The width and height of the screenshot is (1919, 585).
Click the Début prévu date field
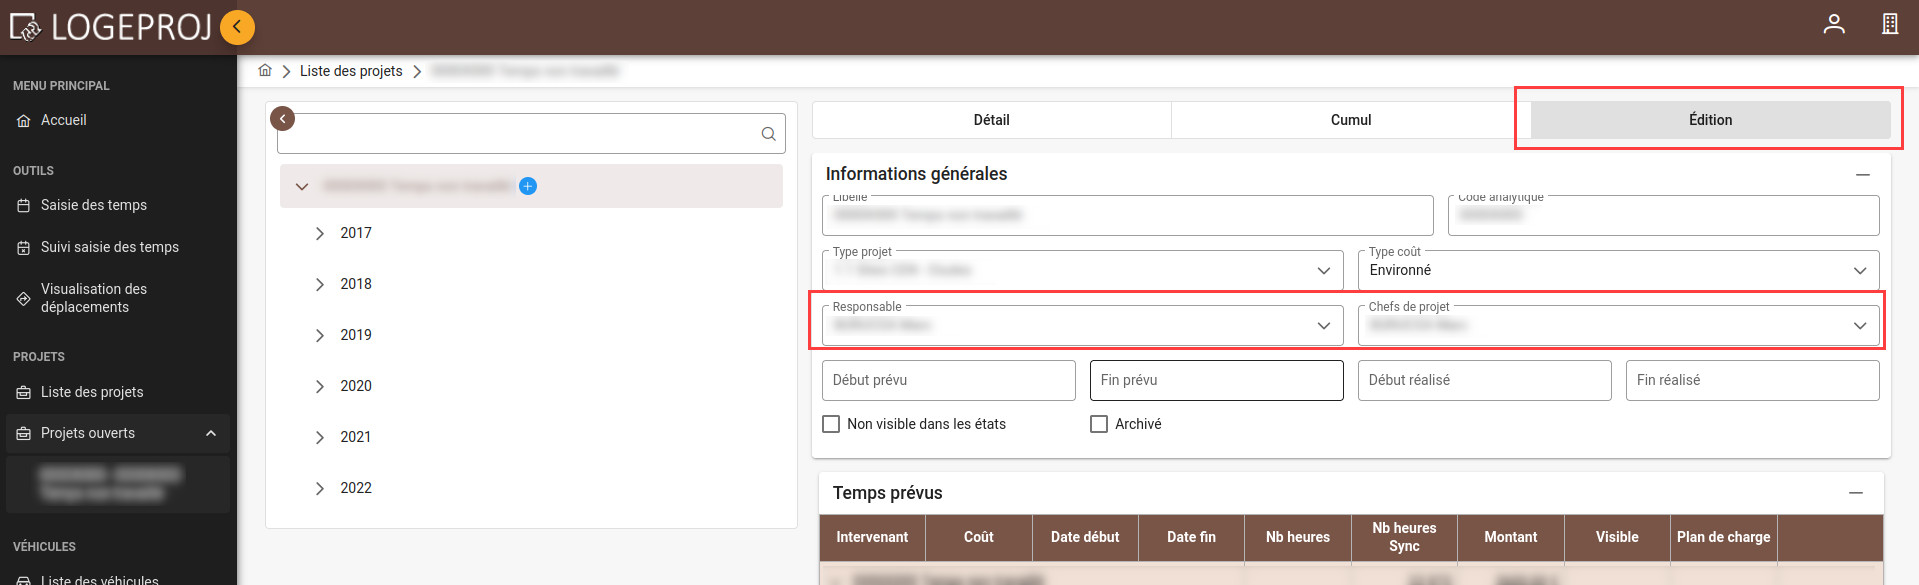pyautogui.click(x=948, y=380)
